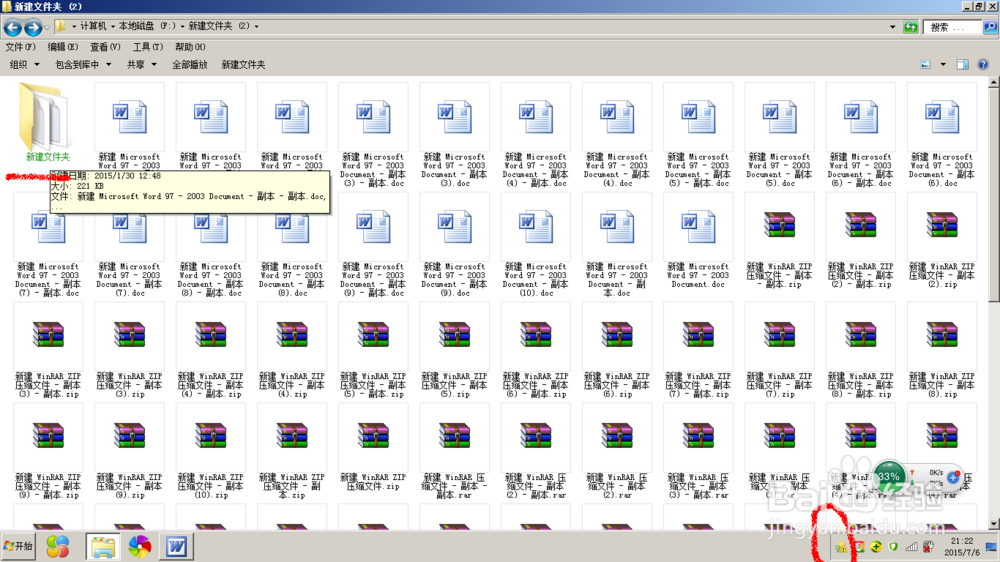Click the search magnifier icon
Viewport: 1000px width, 562px height.
(990, 27)
